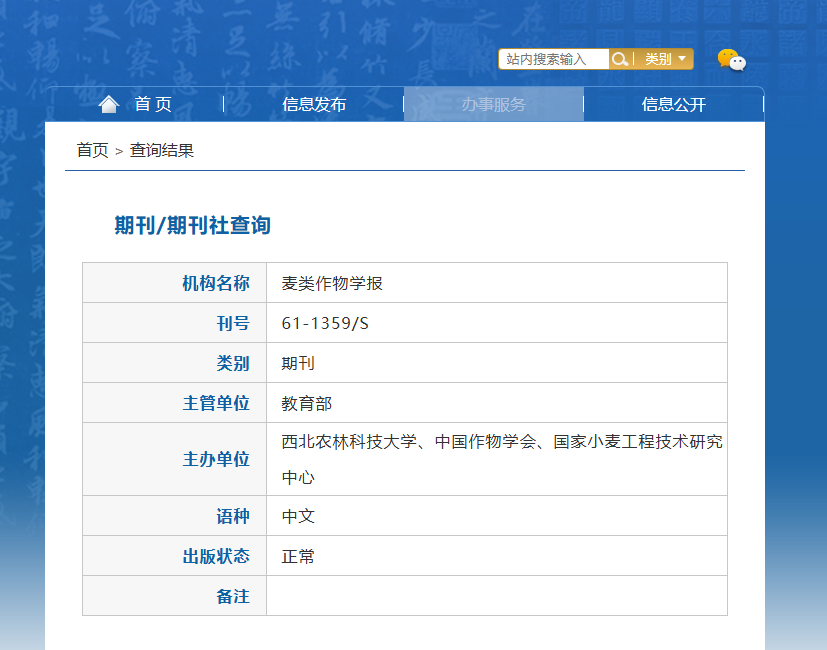Select the sponsor text 西北农林科技大学
Screen dimensions: 827x650
(349, 441)
